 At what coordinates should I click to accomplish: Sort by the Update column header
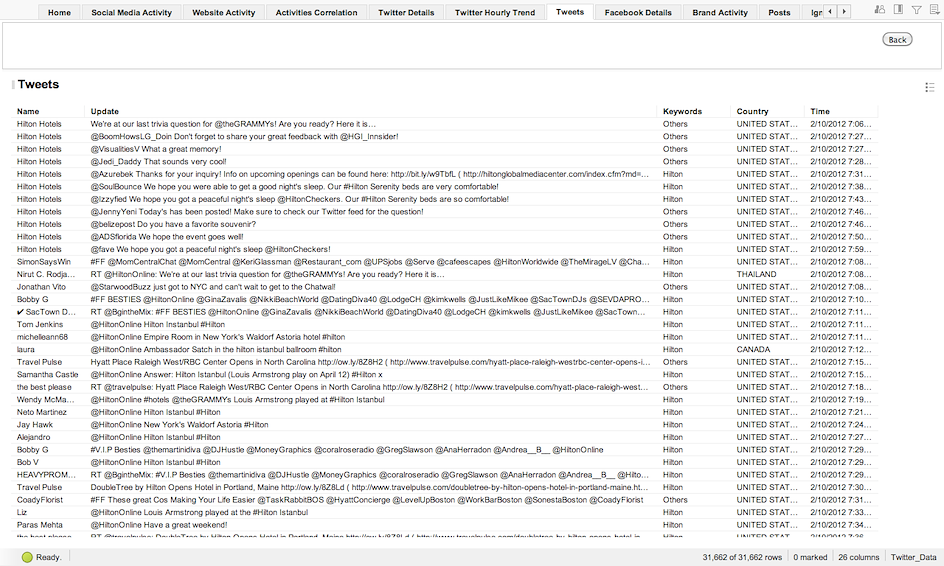[x=105, y=111]
